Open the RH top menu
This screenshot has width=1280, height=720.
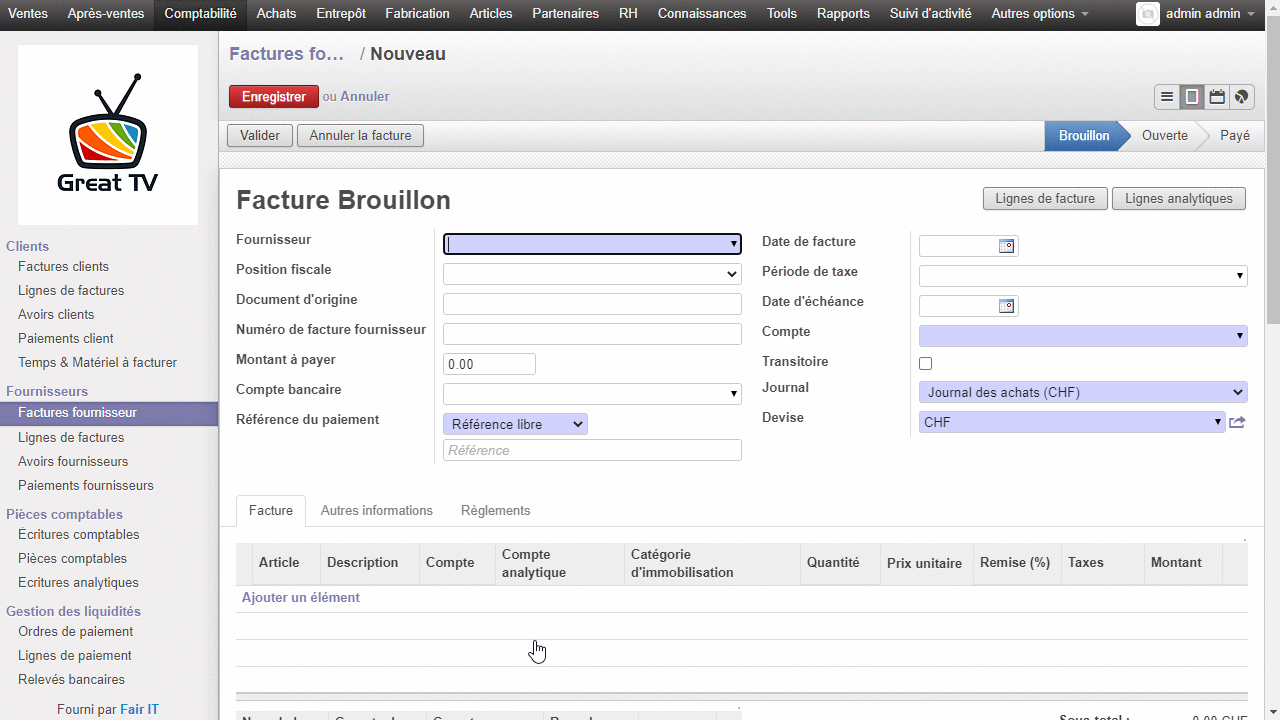[628, 14]
